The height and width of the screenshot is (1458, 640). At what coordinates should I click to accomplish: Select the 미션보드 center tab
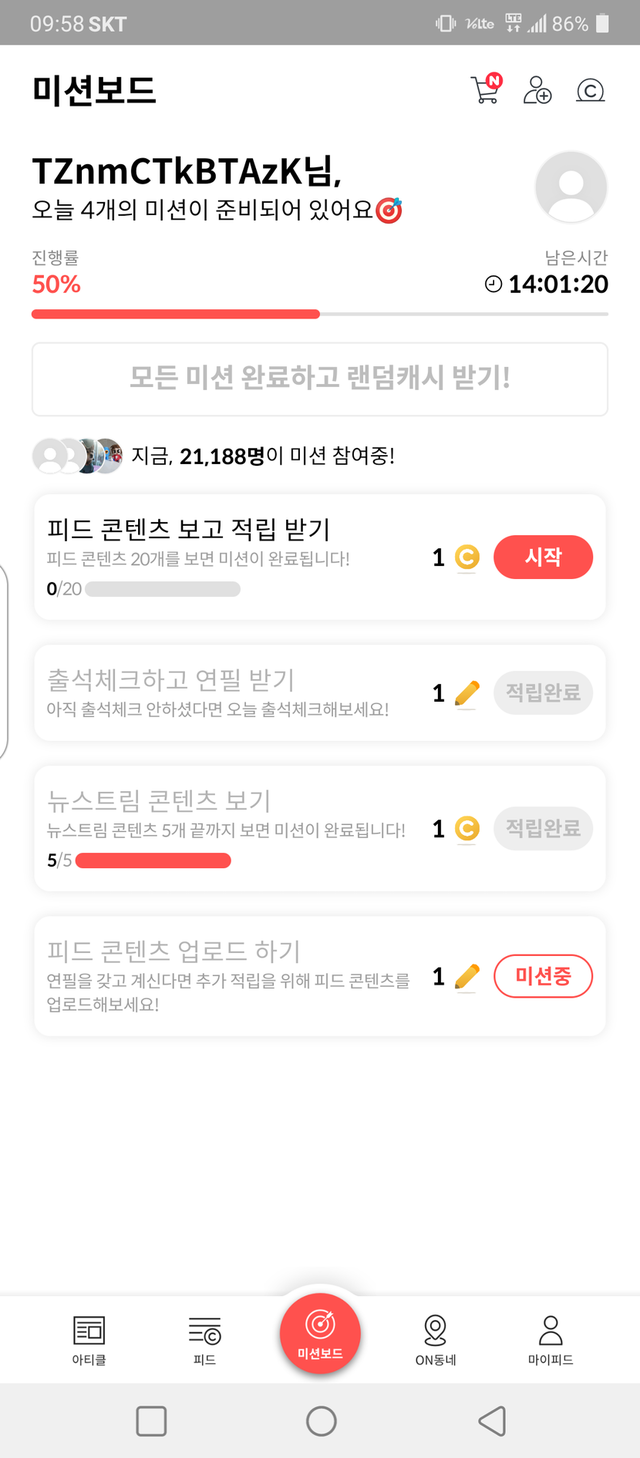[x=320, y=1332]
